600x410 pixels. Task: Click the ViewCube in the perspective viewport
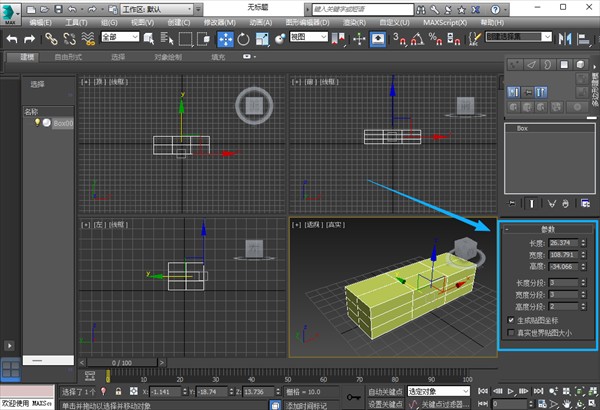point(464,250)
